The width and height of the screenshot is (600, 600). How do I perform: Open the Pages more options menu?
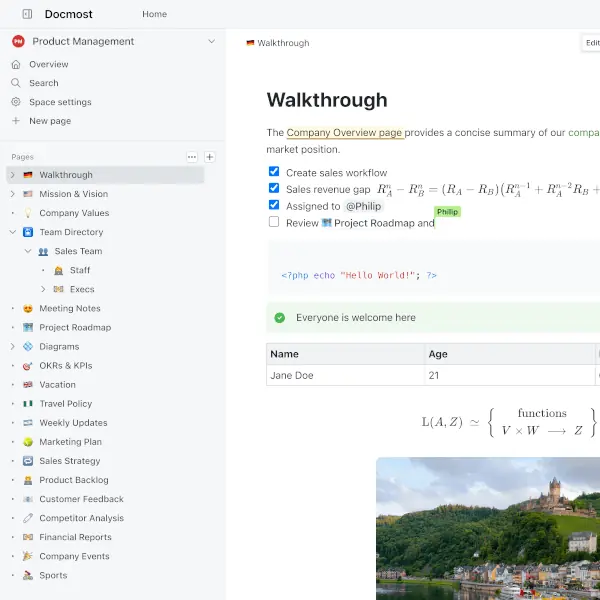[192, 157]
